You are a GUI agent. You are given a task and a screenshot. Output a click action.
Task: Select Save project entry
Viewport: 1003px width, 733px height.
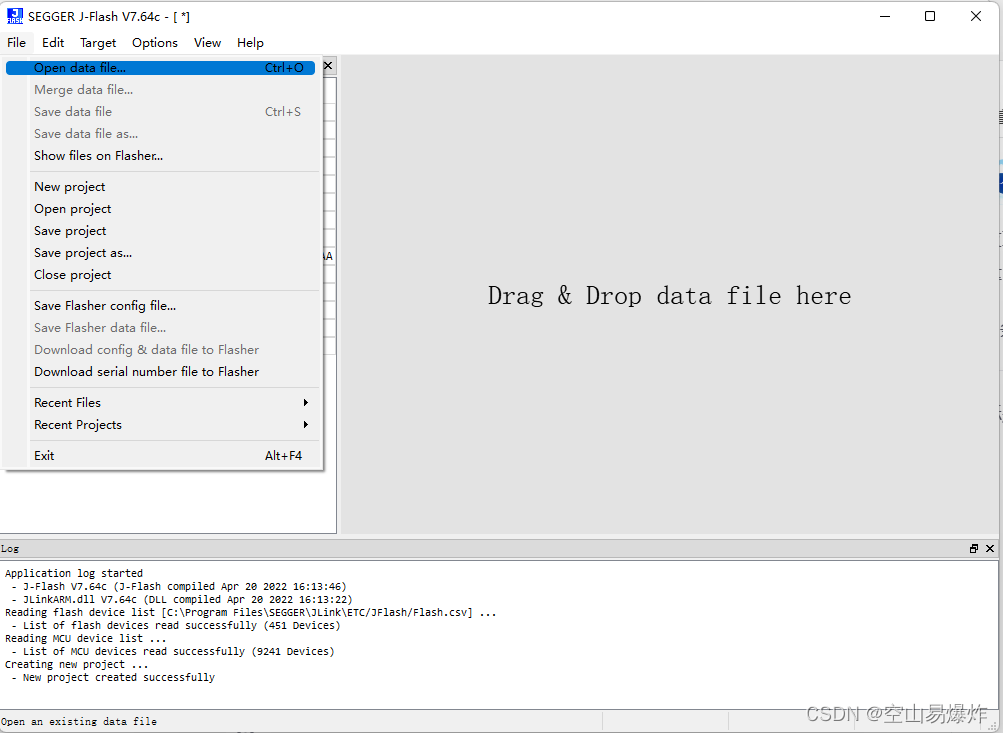coord(161,231)
